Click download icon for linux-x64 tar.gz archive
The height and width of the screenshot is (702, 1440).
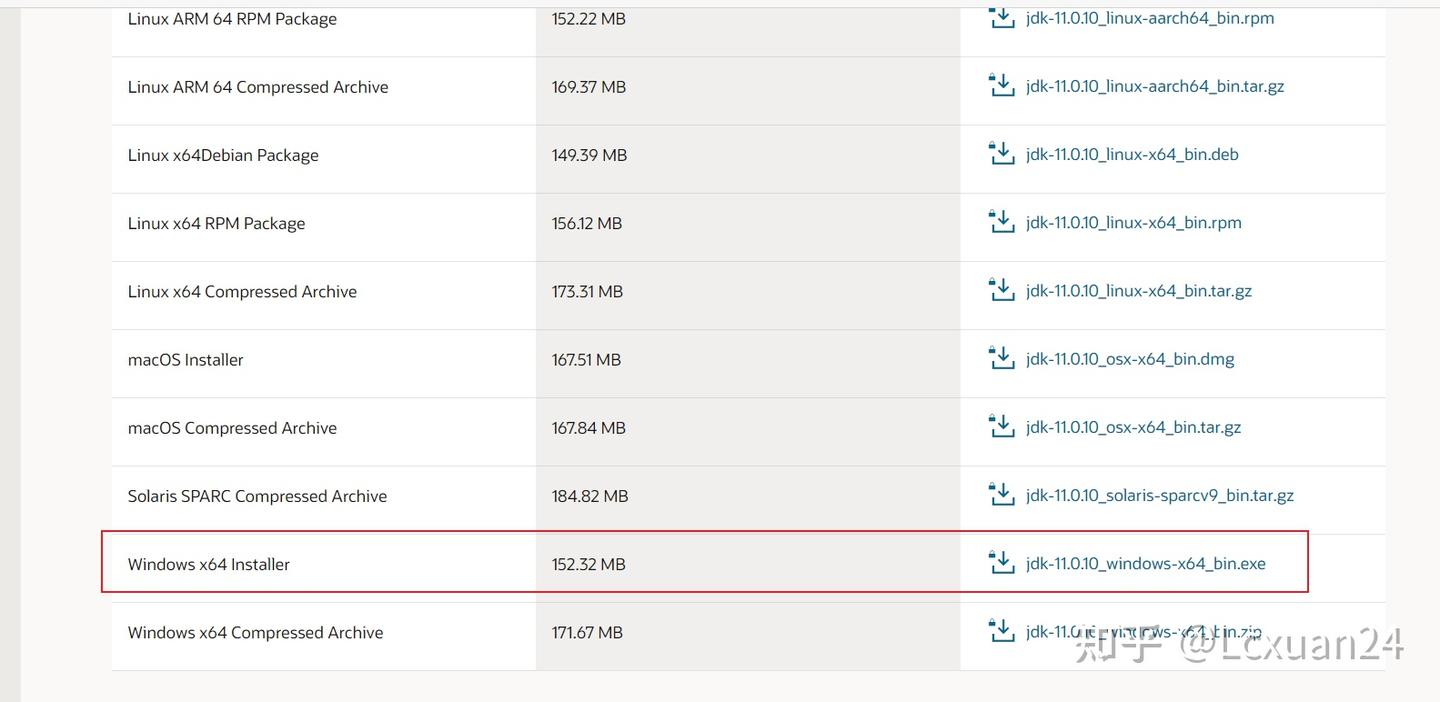(x=1001, y=290)
